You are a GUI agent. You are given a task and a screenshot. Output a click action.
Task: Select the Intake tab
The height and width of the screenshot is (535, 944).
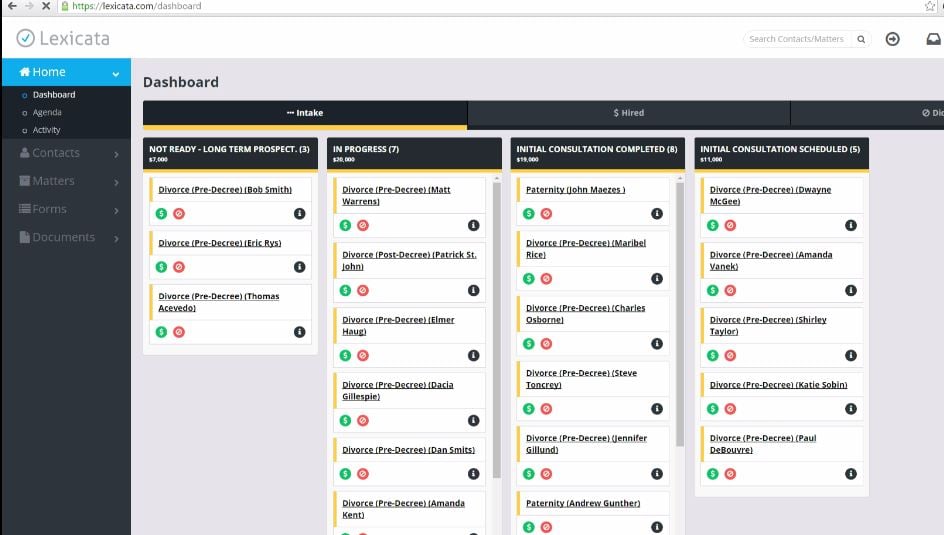click(x=305, y=113)
